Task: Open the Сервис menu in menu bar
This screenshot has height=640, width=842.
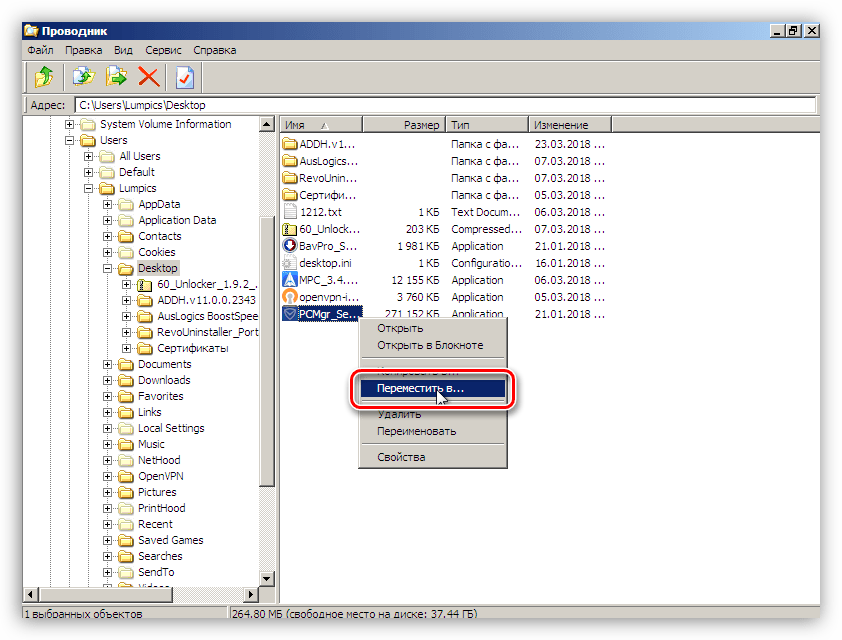Action: 163,49
